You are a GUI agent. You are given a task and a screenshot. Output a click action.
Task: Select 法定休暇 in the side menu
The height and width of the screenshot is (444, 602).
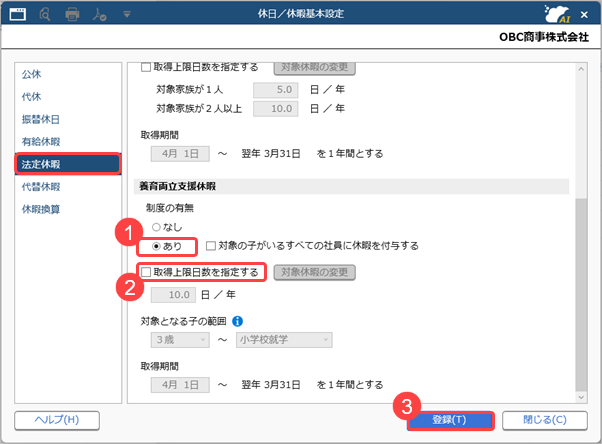(68, 164)
